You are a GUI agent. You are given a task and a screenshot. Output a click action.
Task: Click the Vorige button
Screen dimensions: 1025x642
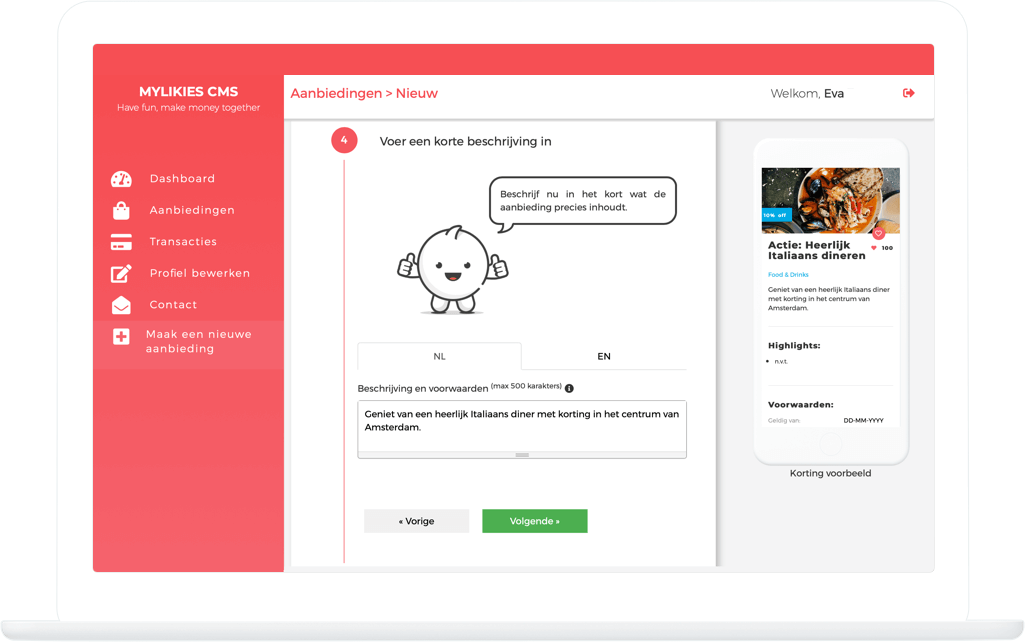416,521
